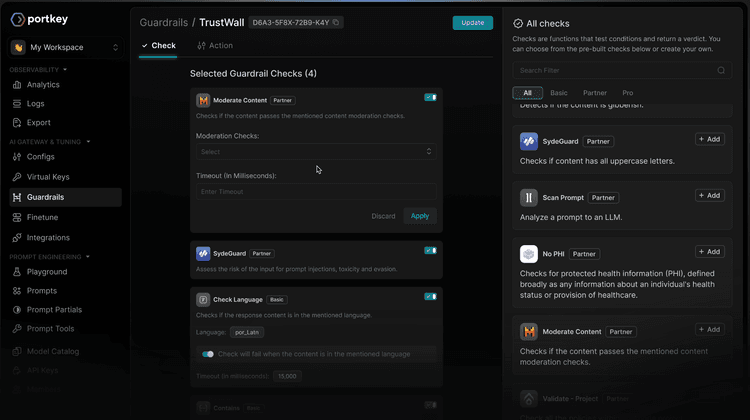Image resolution: width=750 pixels, height=420 pixels.
Task: Copy the guardrail ID D6A3-5F8X-72B9-K4Y
Action: click(336, 22)
